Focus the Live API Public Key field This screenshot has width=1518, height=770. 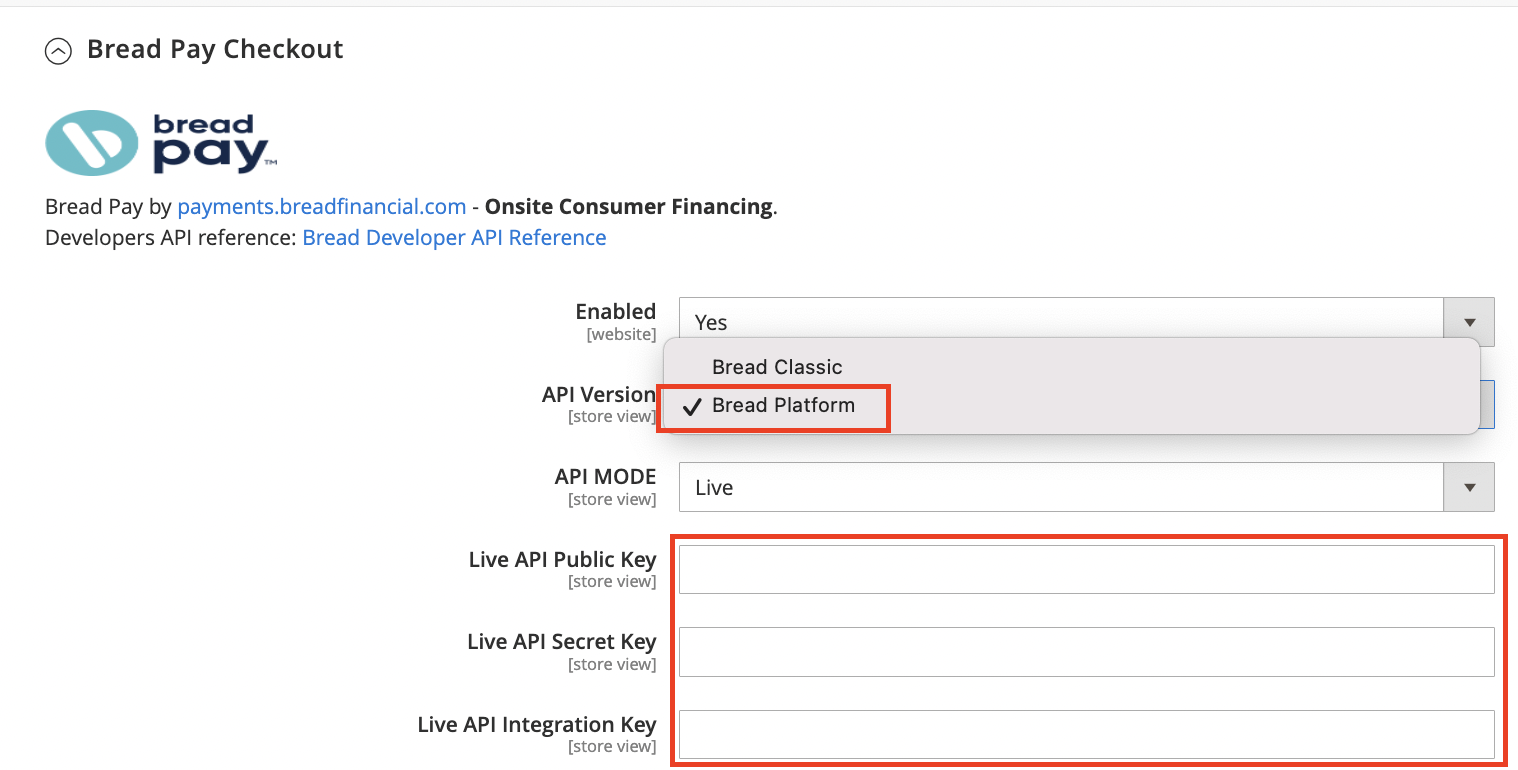coord(1086,570)
